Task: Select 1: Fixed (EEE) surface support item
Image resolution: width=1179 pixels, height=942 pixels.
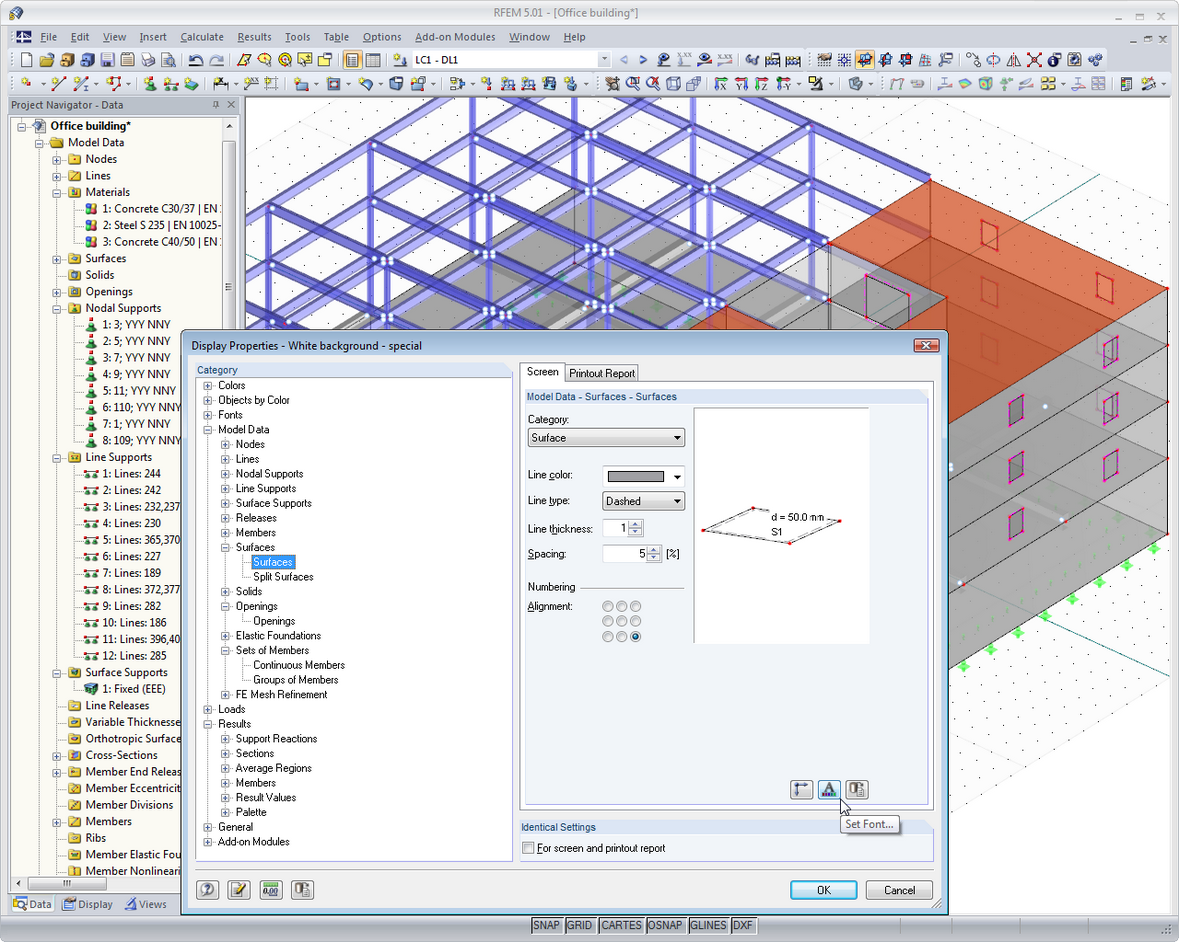Action: click(134, 689)
